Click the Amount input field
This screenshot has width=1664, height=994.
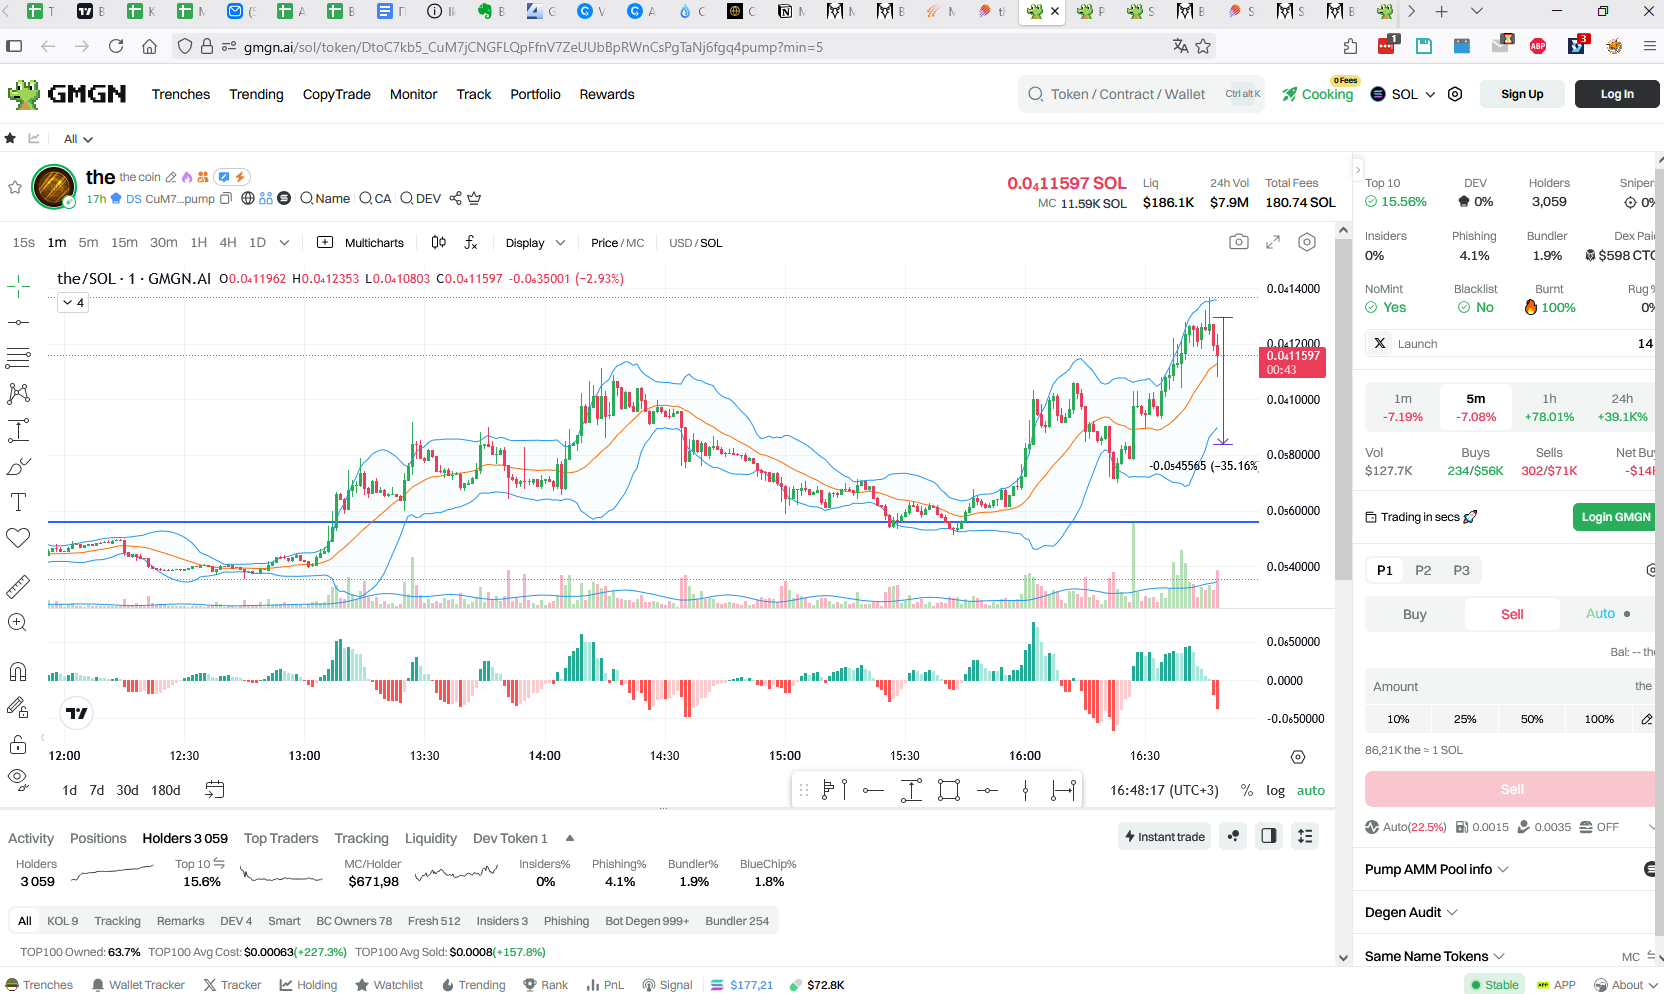[1510, 686]
